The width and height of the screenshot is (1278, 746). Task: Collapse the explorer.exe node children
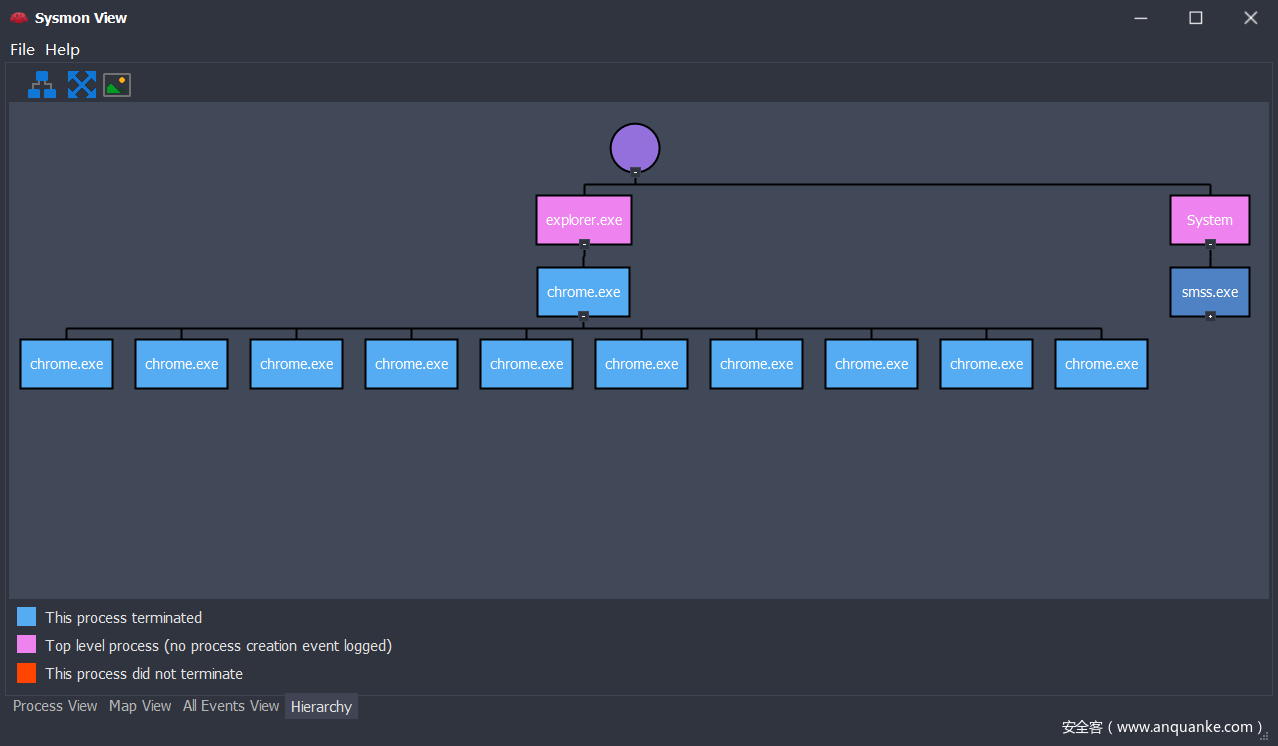[x=584, y=243]
